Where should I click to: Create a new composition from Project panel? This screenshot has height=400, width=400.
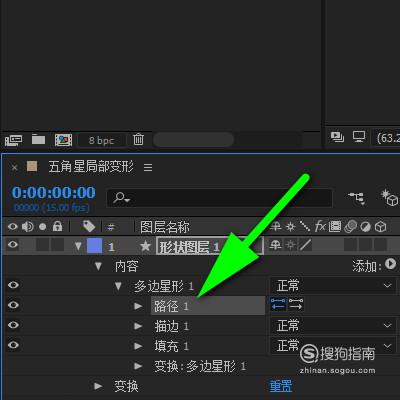pyautogui.click(x=63, y=140)
